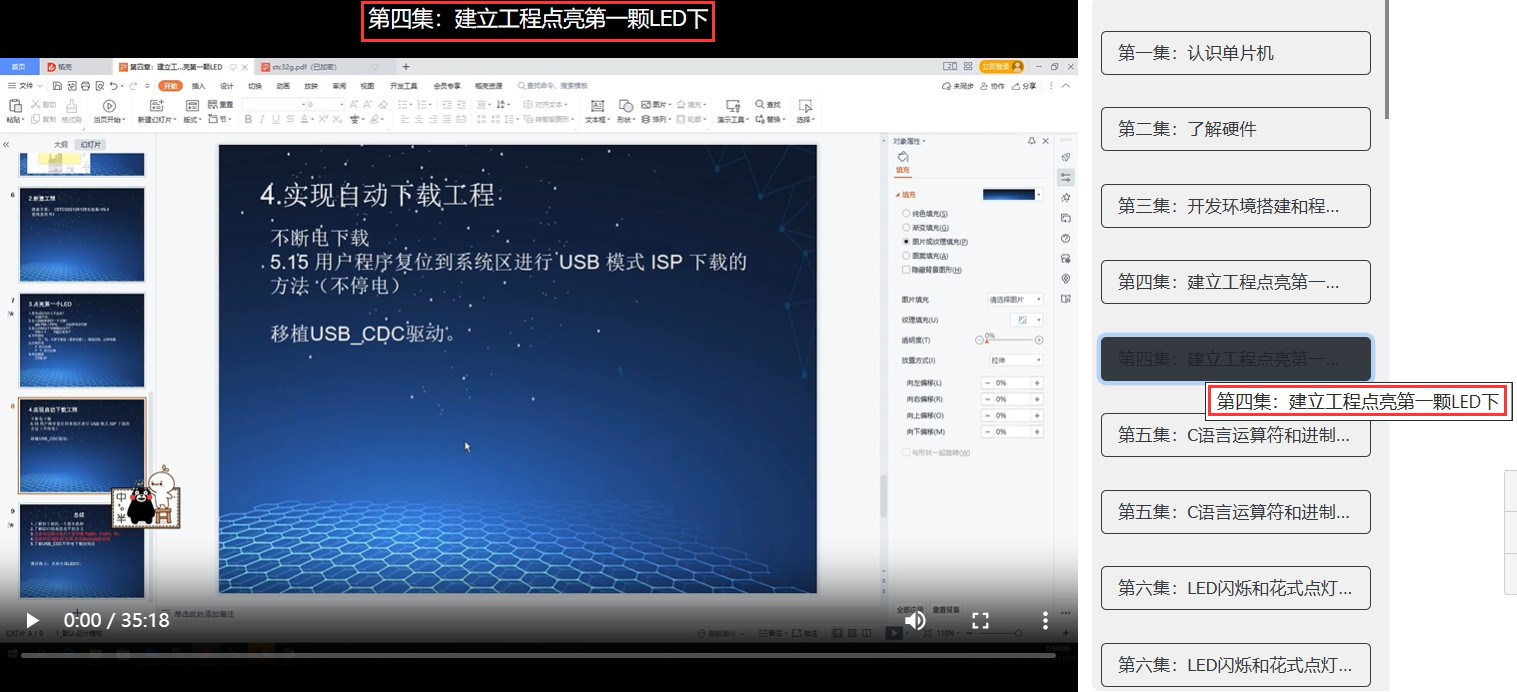The width and height of the screenshot is (1517, 692).
Task: Open 放置方式 拉伸 dropdown
Action: (1015, 360)
